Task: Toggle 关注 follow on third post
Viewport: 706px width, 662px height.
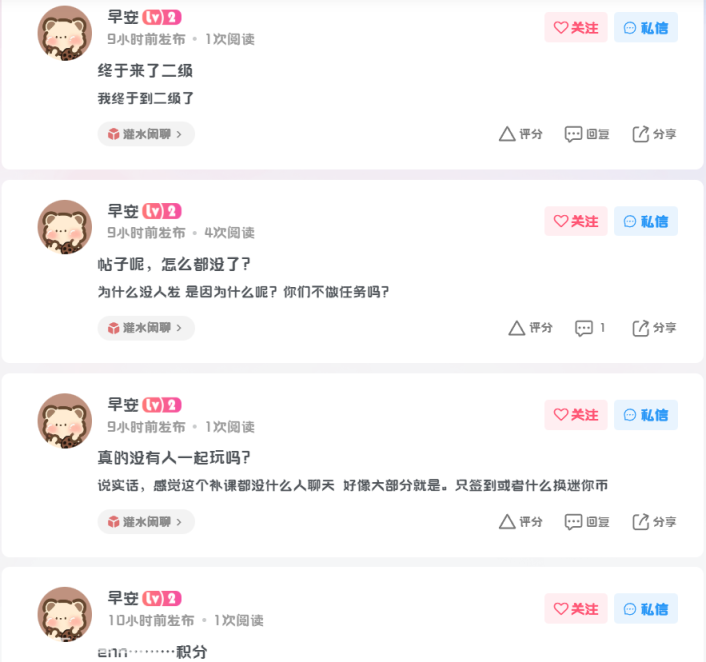Action: click(576, 415)
